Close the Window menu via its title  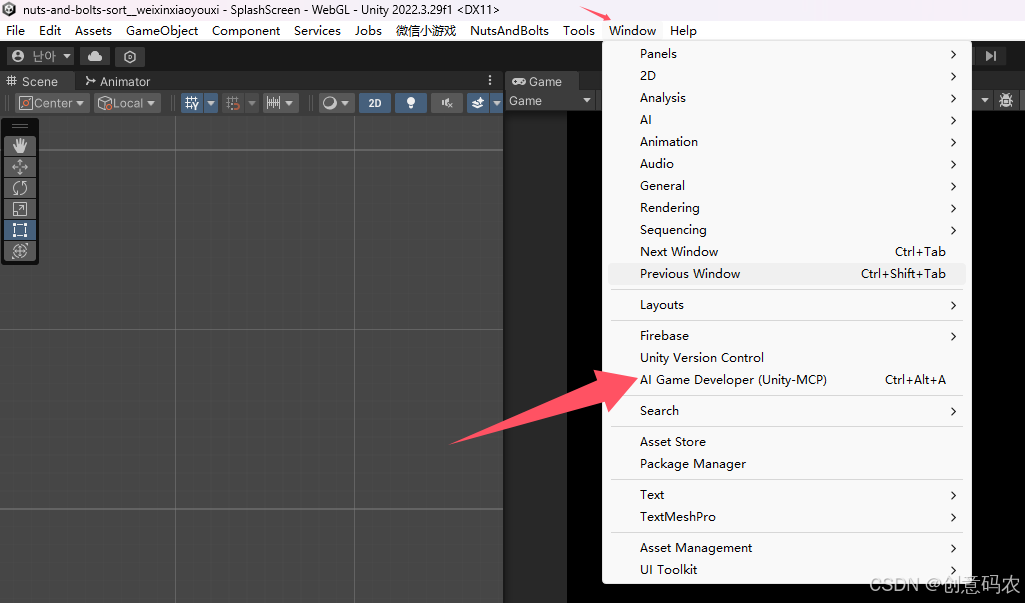(x=632, y=31)
